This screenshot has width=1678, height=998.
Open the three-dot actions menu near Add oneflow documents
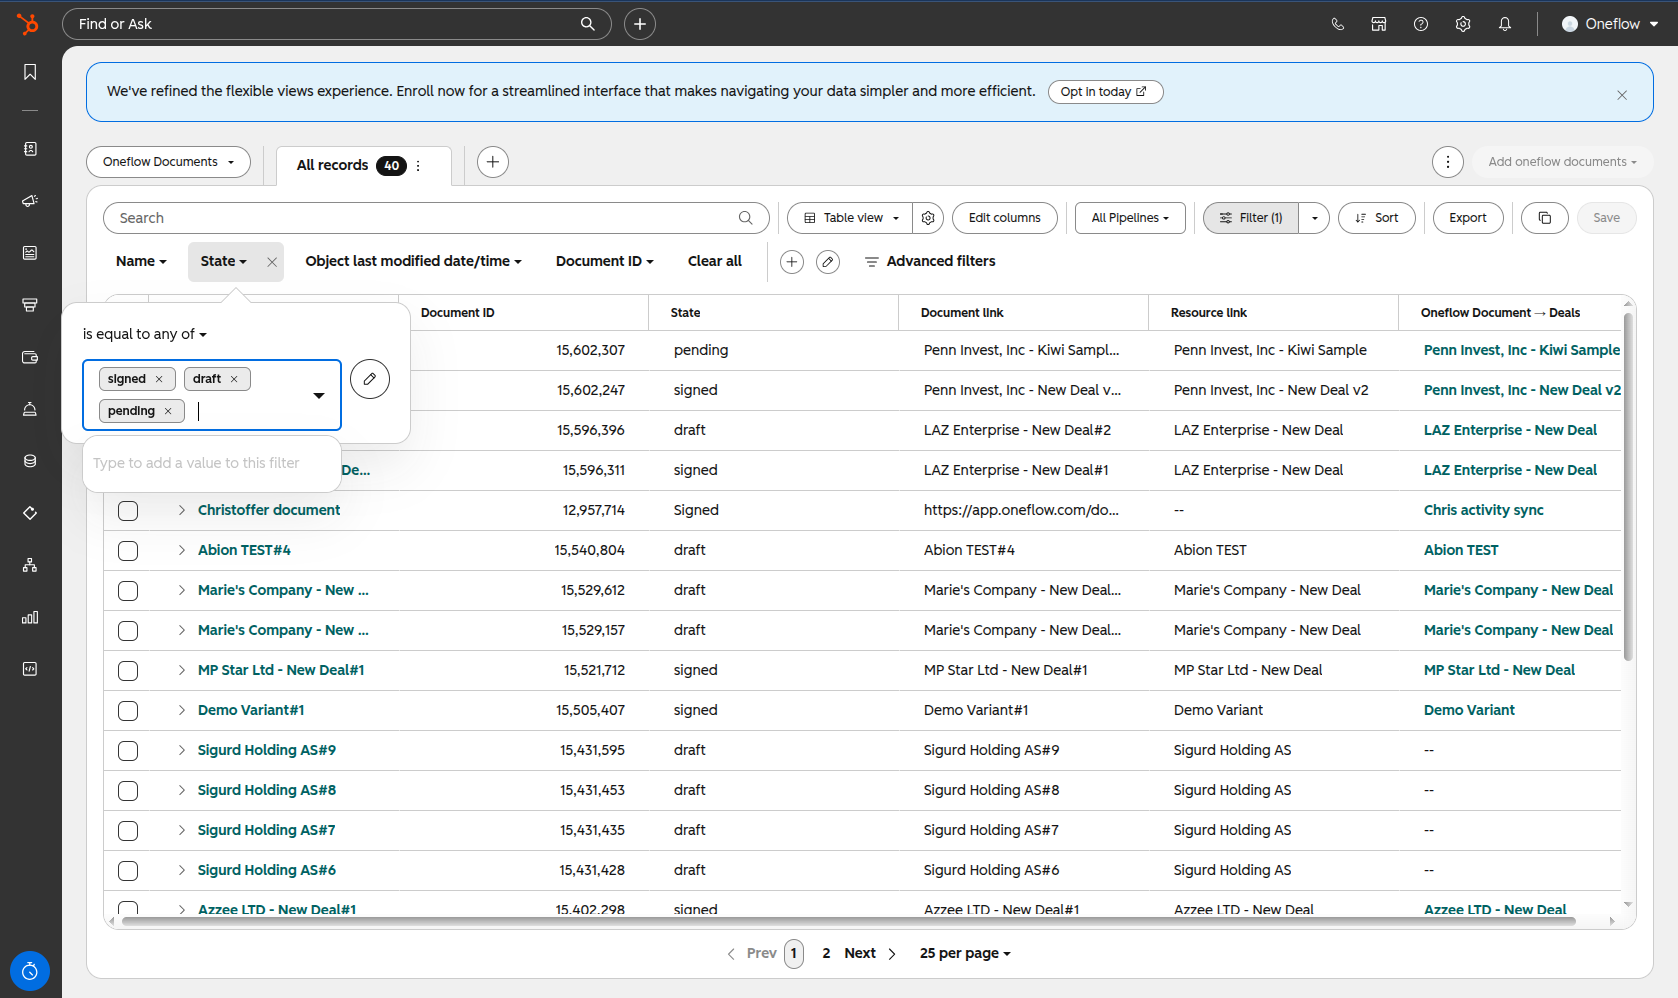tap(1448, 162)
